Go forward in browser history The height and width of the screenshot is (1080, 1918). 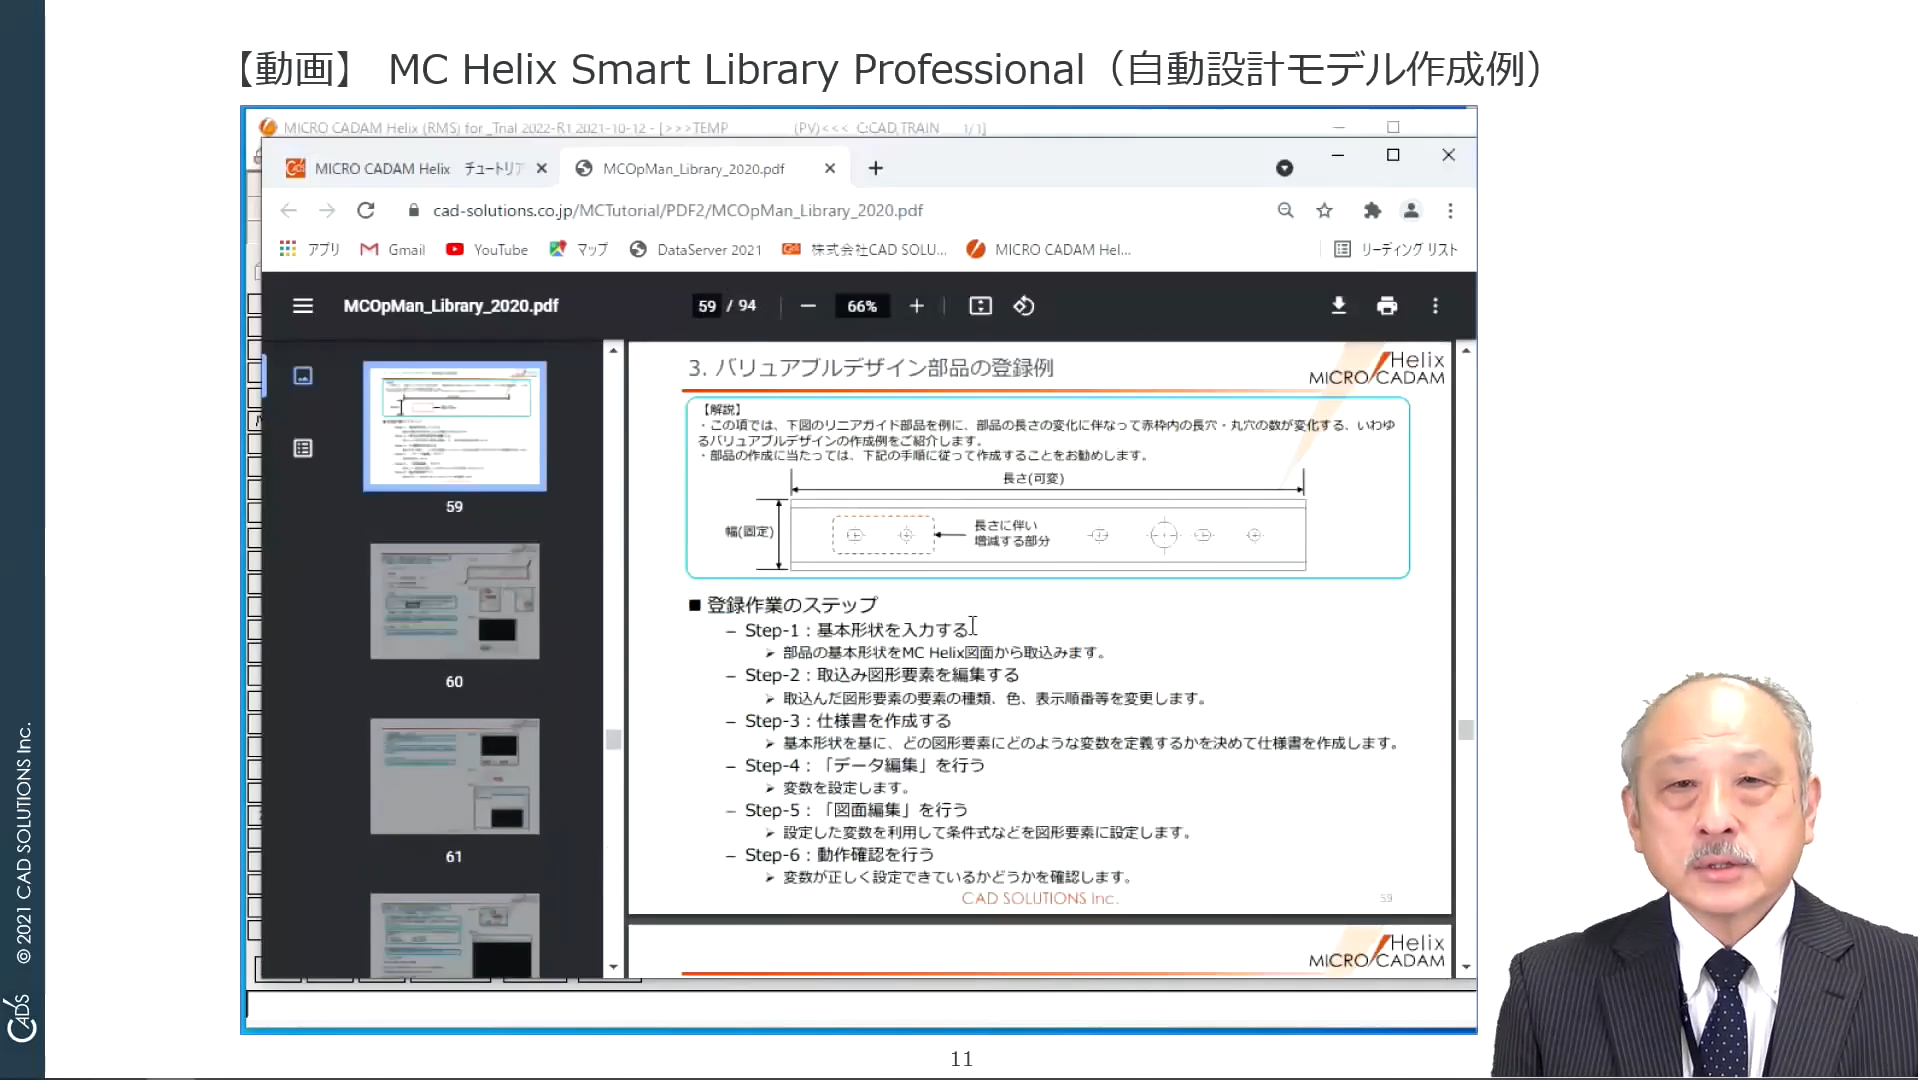327,210
